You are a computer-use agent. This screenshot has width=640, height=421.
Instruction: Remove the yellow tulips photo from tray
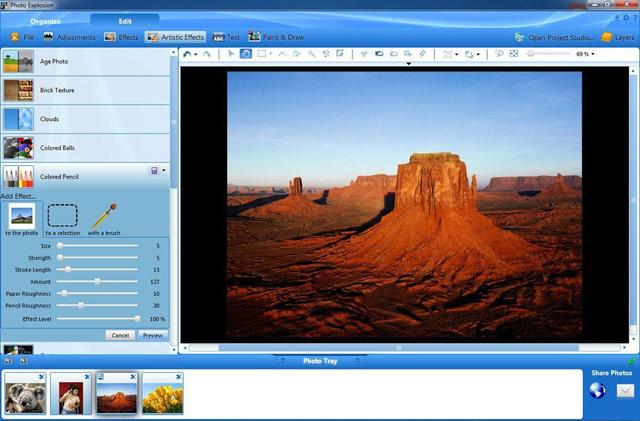click(x=178, y=377)
